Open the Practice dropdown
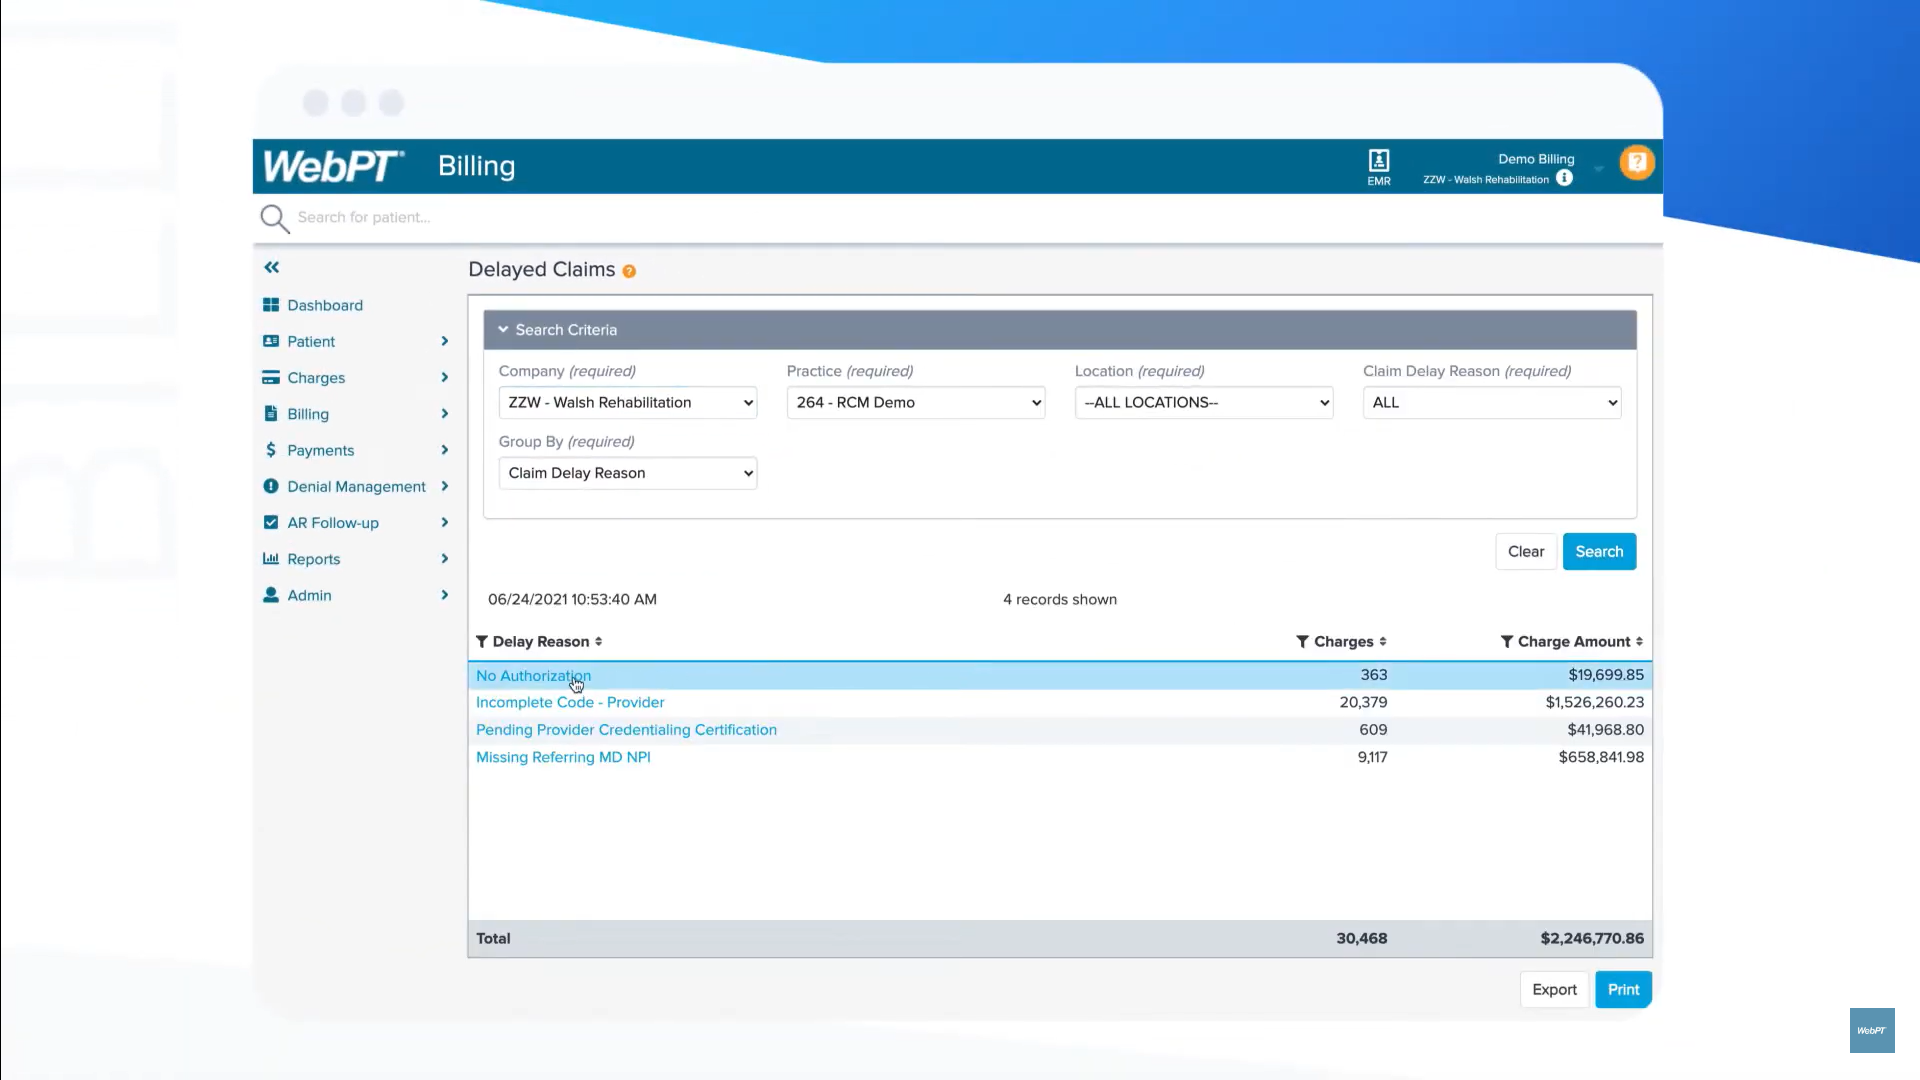 pyautogui.click(x=915, y=403)
